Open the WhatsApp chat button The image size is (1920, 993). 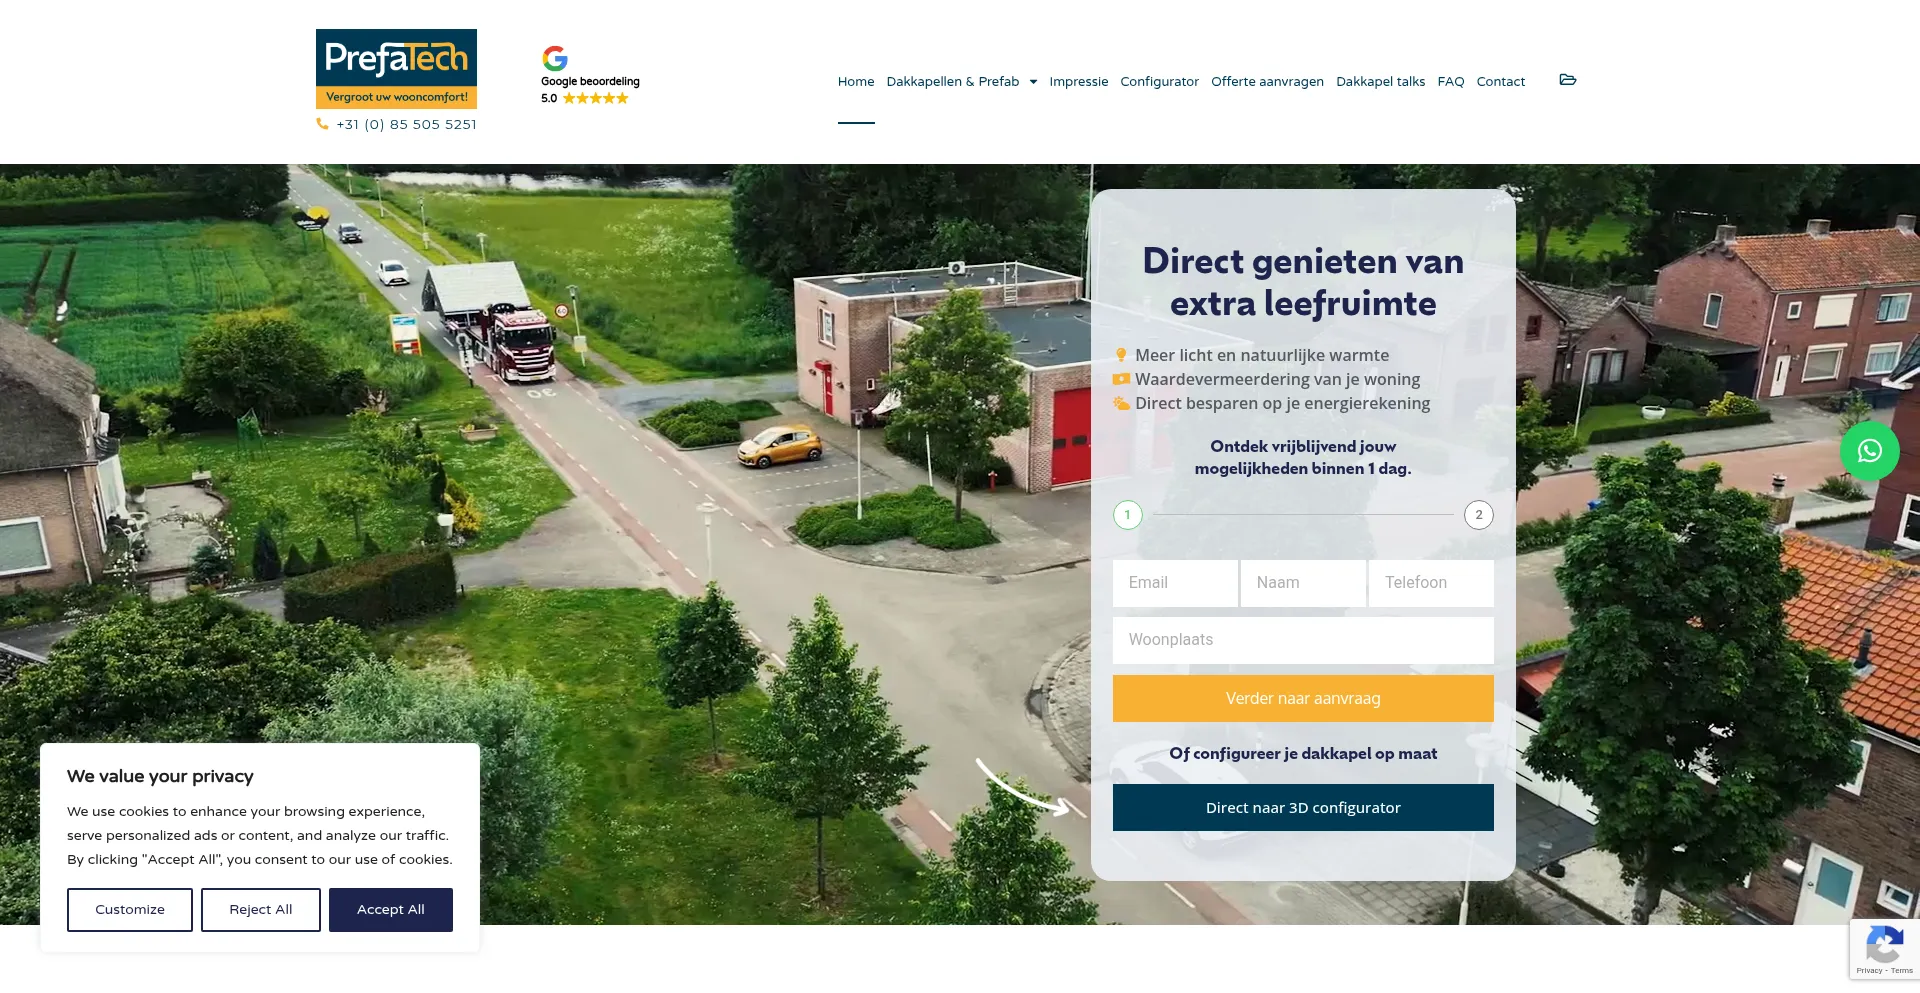(x=1869, y=451)
